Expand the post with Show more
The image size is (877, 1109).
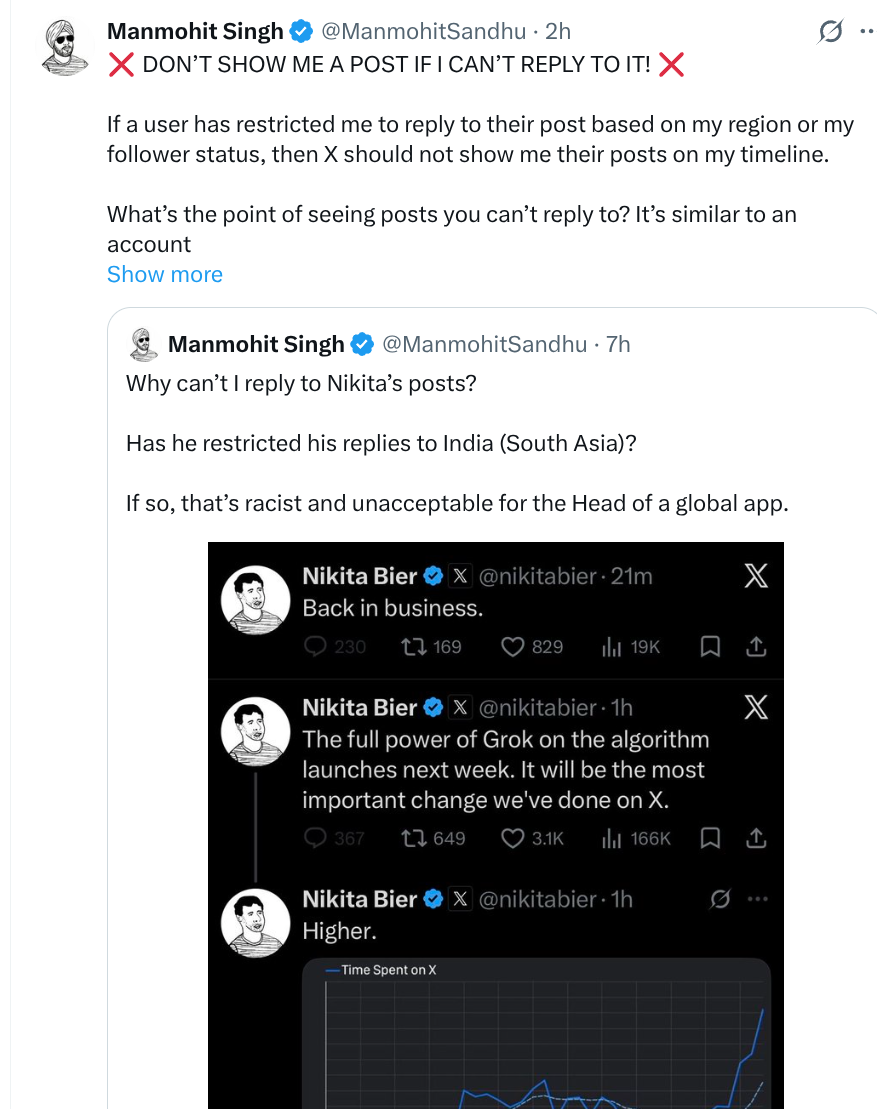tap(165, 274)
